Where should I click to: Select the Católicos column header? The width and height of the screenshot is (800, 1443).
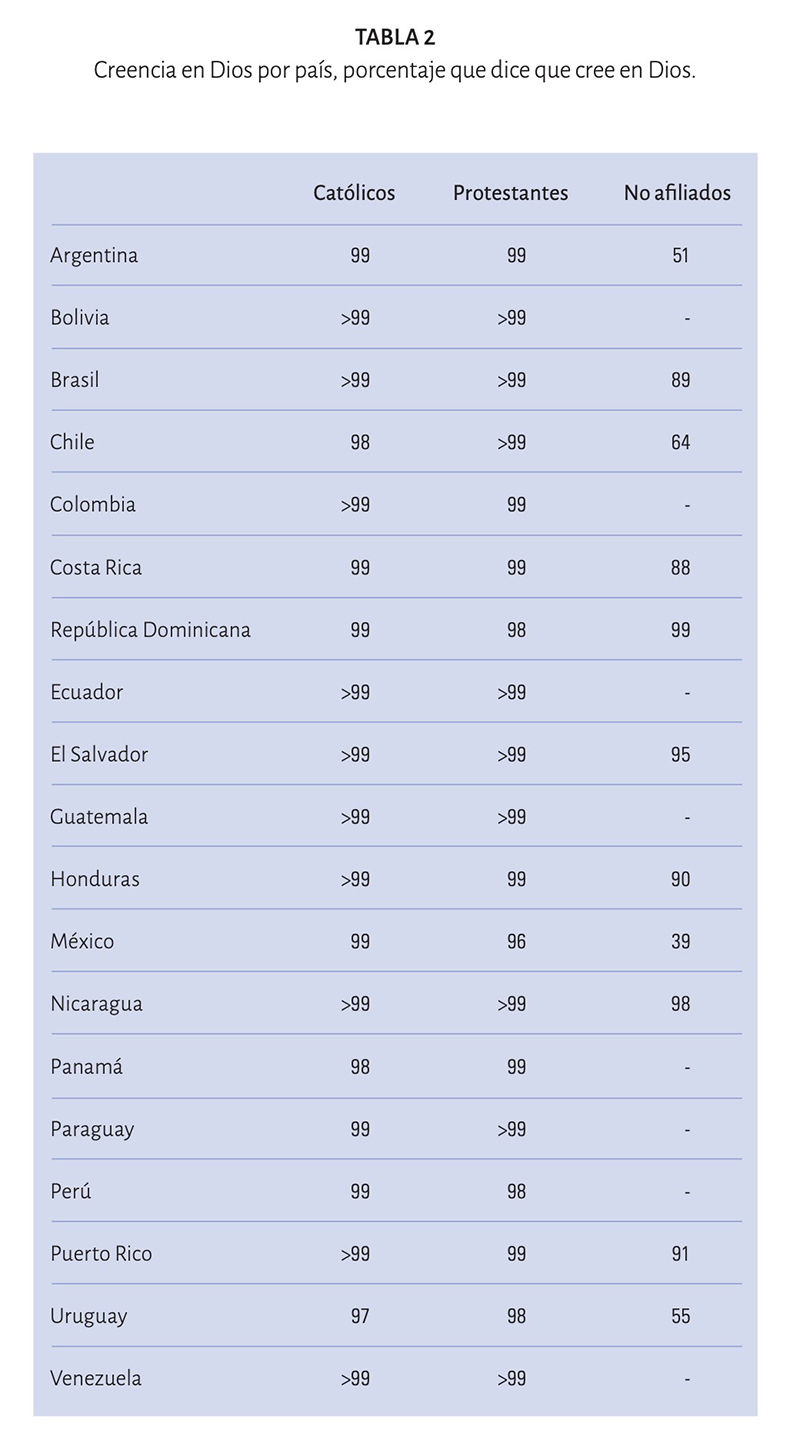(x=354, y=193)
